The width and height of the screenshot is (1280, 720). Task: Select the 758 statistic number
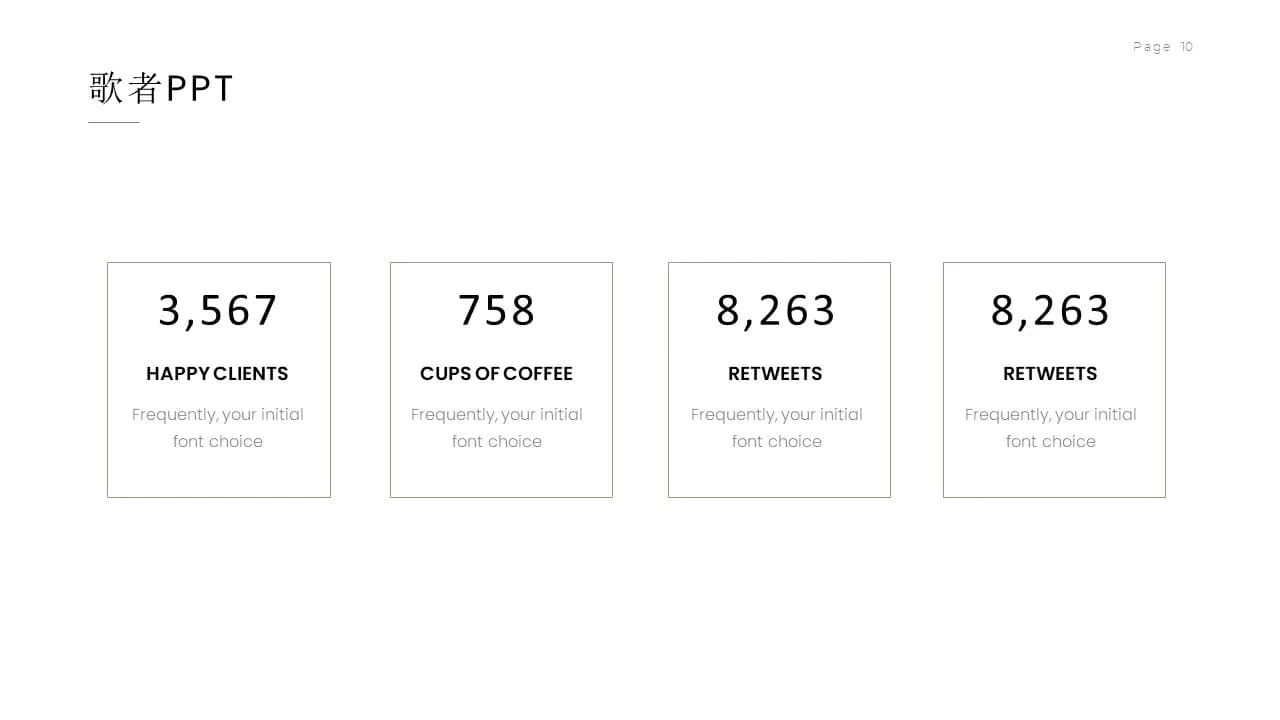[497, 311]
